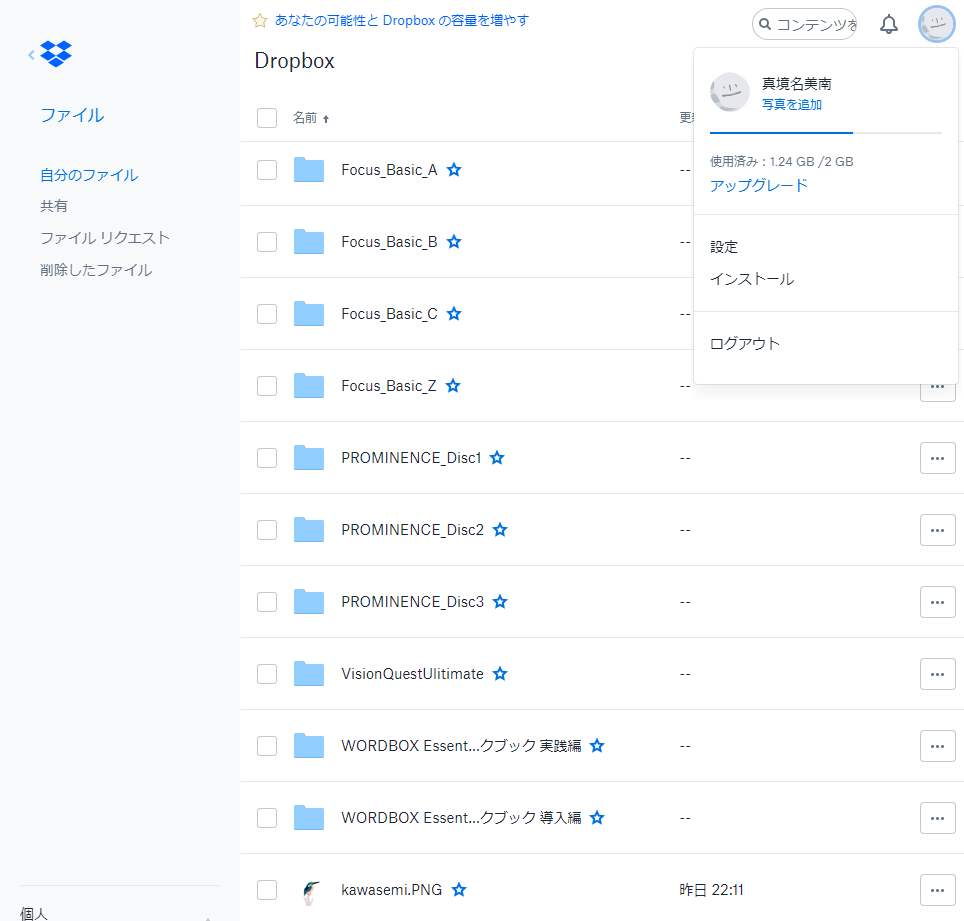Open more options for PROMINENCE_Disc2
This screenshot has height=921, width=964.
point(938,530)
